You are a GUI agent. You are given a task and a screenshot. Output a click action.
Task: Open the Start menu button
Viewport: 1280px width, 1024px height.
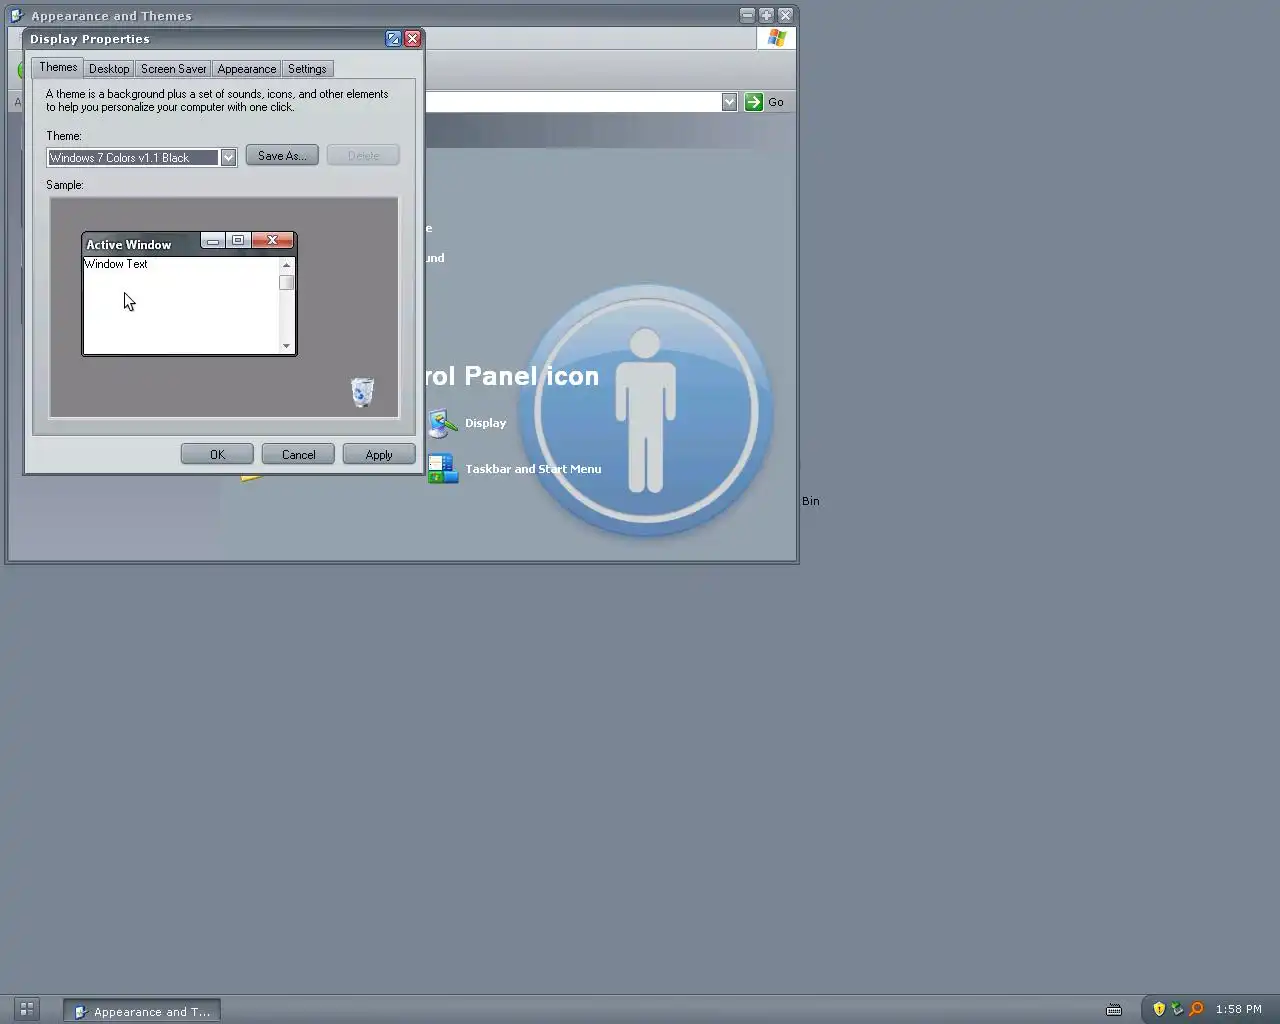tap(27, 1010)
